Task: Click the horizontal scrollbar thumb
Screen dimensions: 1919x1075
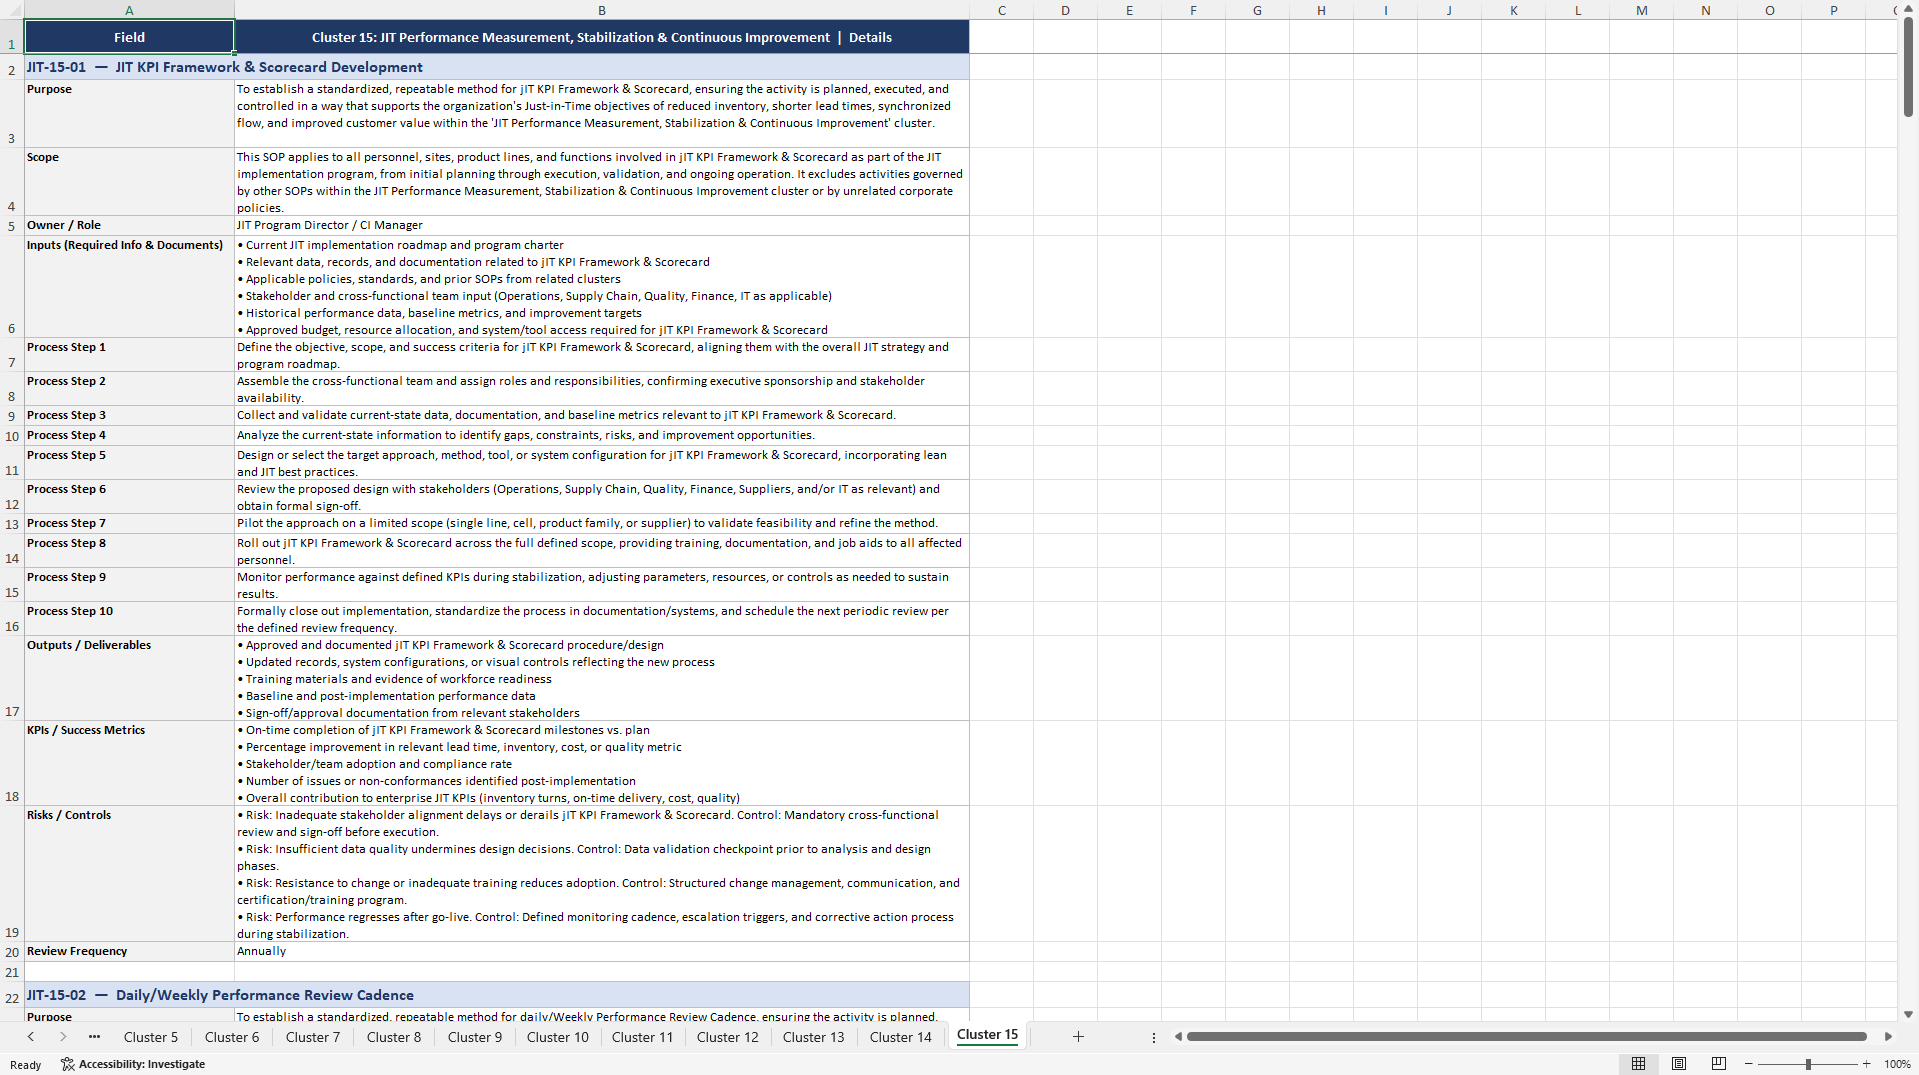Action: click(x=1527, y=1037)
